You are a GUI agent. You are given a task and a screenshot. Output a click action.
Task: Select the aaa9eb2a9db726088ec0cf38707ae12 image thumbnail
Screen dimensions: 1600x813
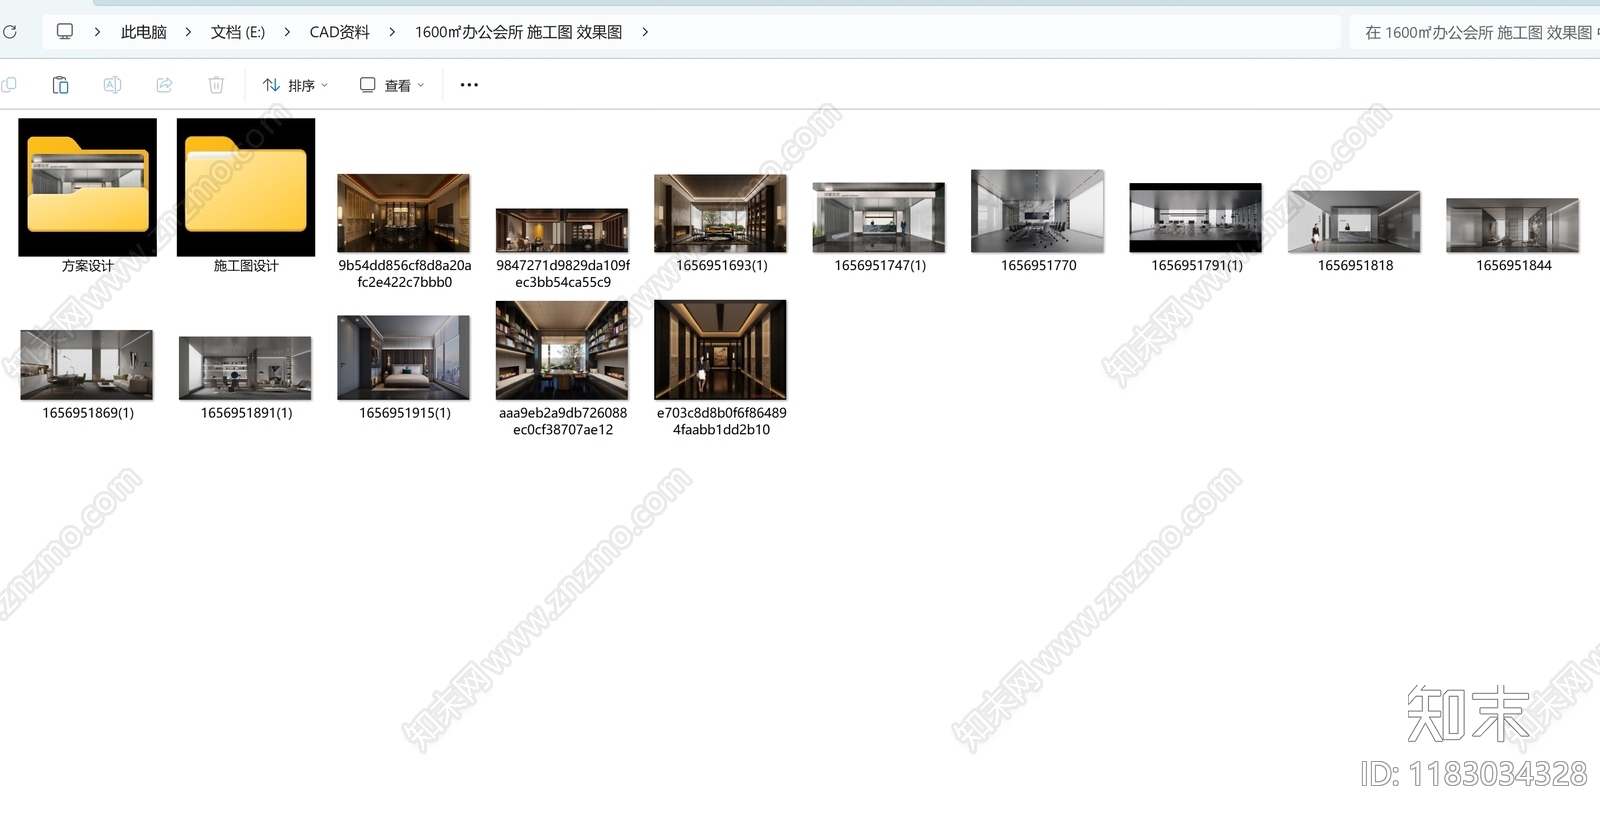point(562,350)
